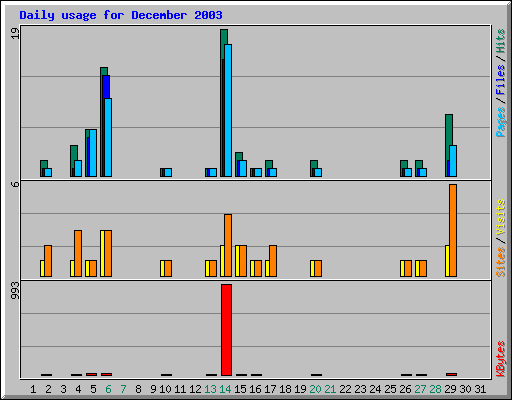This screenshot has width=512, height=400.
Task: Click day label '5' on the x-axis
Action: click(x=93, y=389)
